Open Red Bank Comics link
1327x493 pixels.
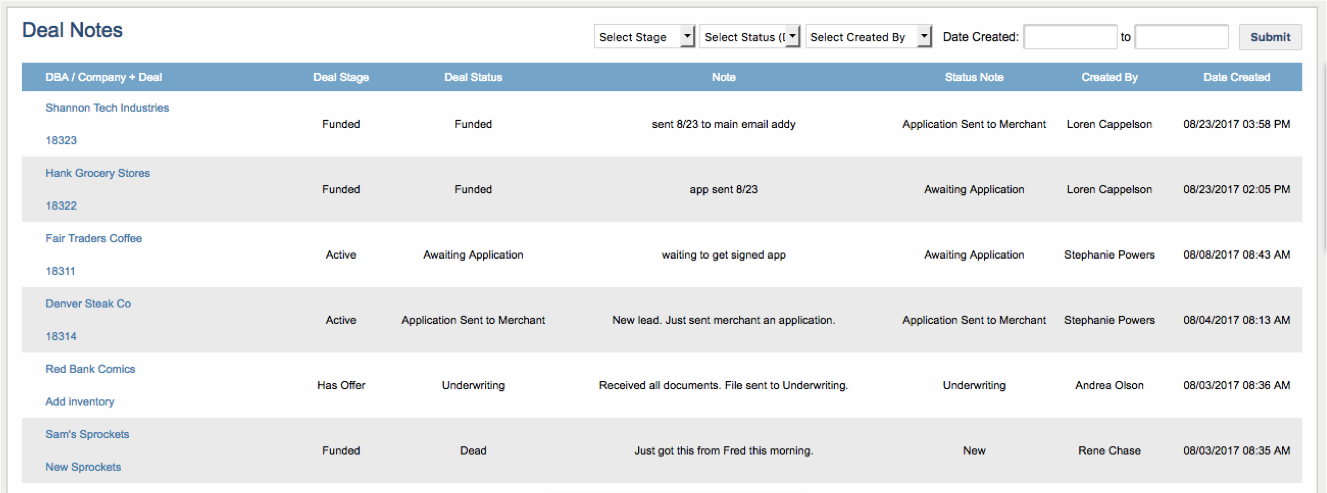[90, 369]
